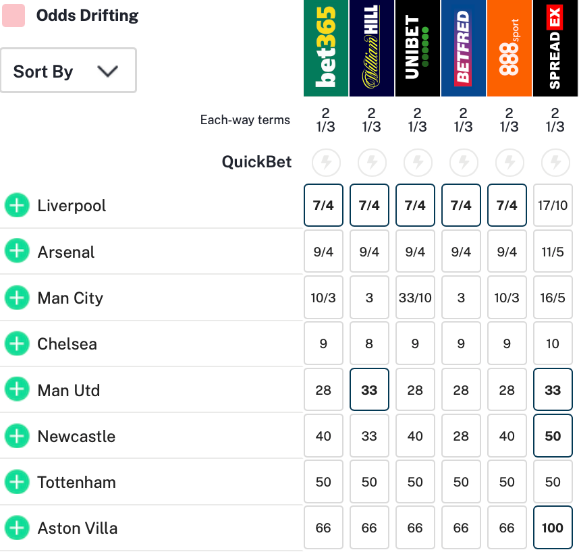Click the pink Odds Drifting swatch
Image resolution: width=579 pixels, height=552 pixels.
[14, 16]
